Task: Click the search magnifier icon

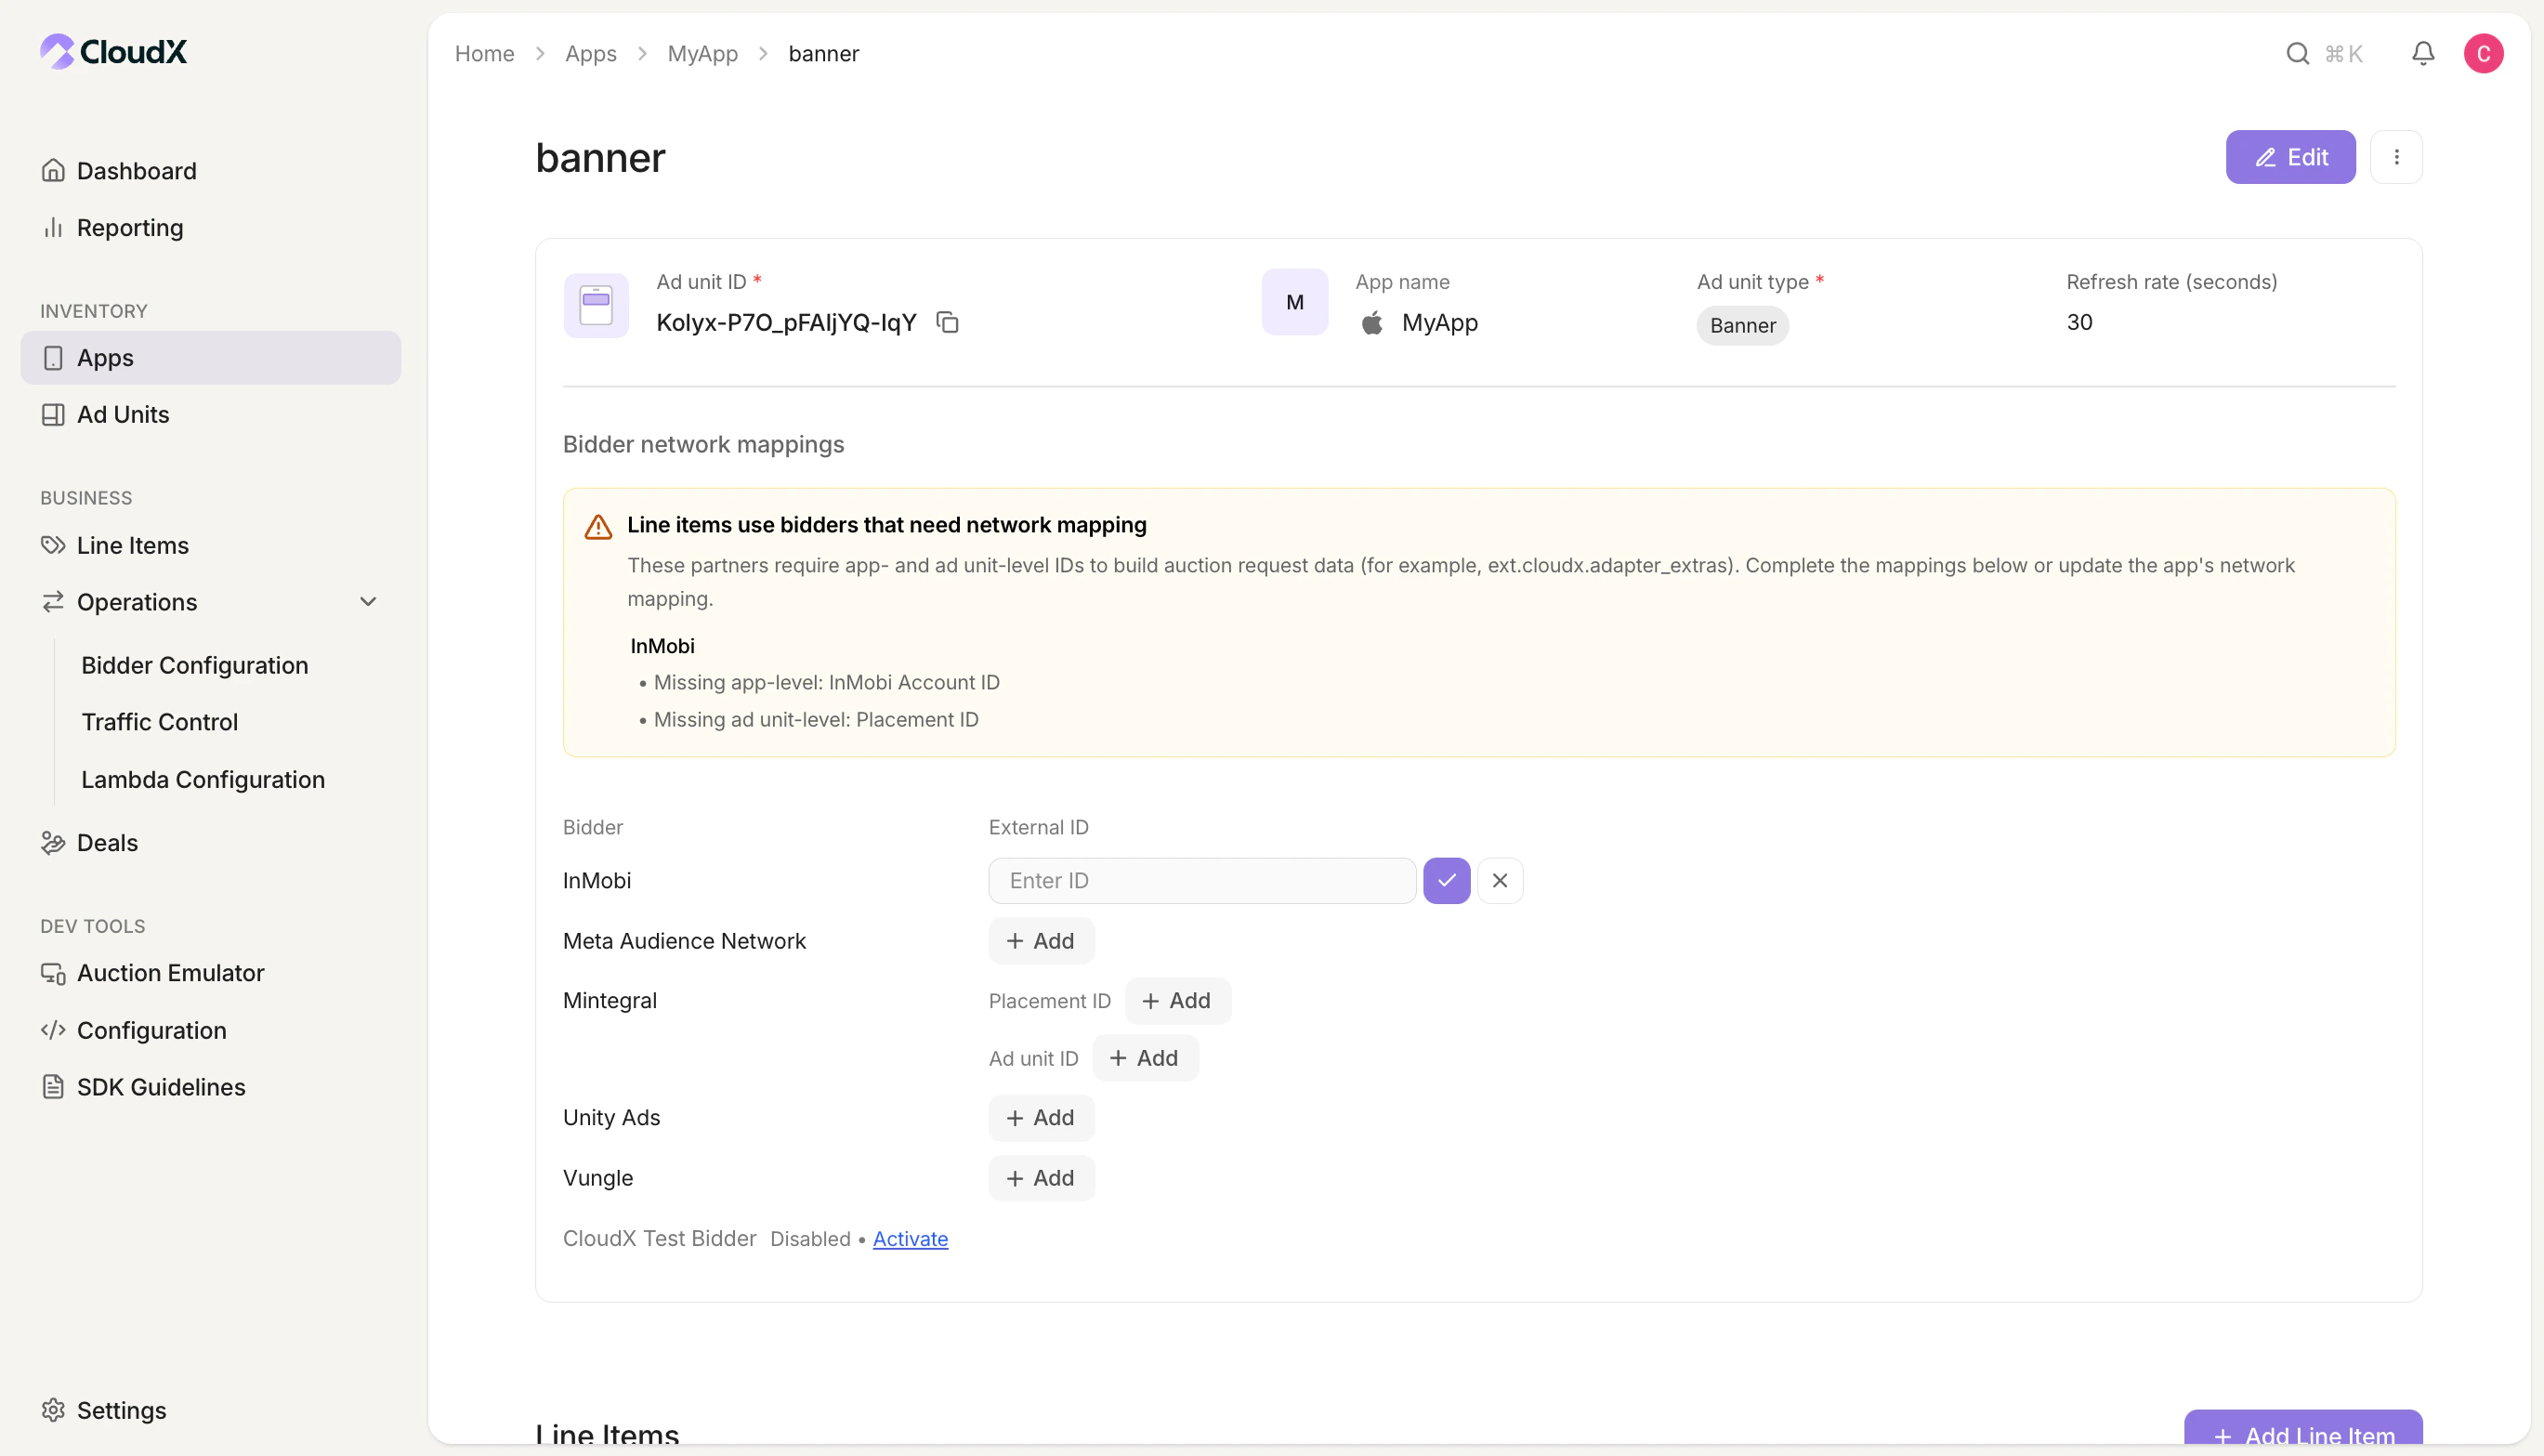Action: (2297, 53)
